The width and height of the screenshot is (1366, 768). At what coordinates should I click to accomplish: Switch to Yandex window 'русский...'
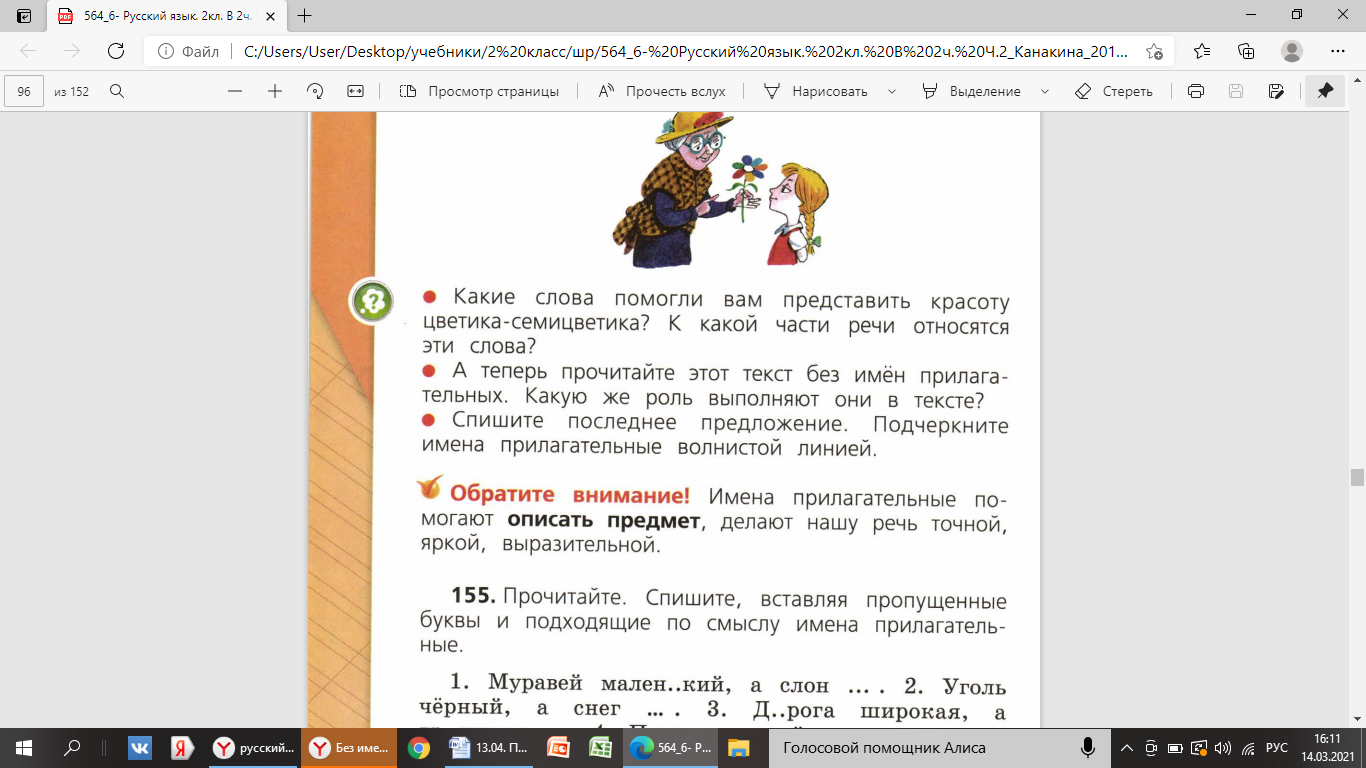(254, 747)
